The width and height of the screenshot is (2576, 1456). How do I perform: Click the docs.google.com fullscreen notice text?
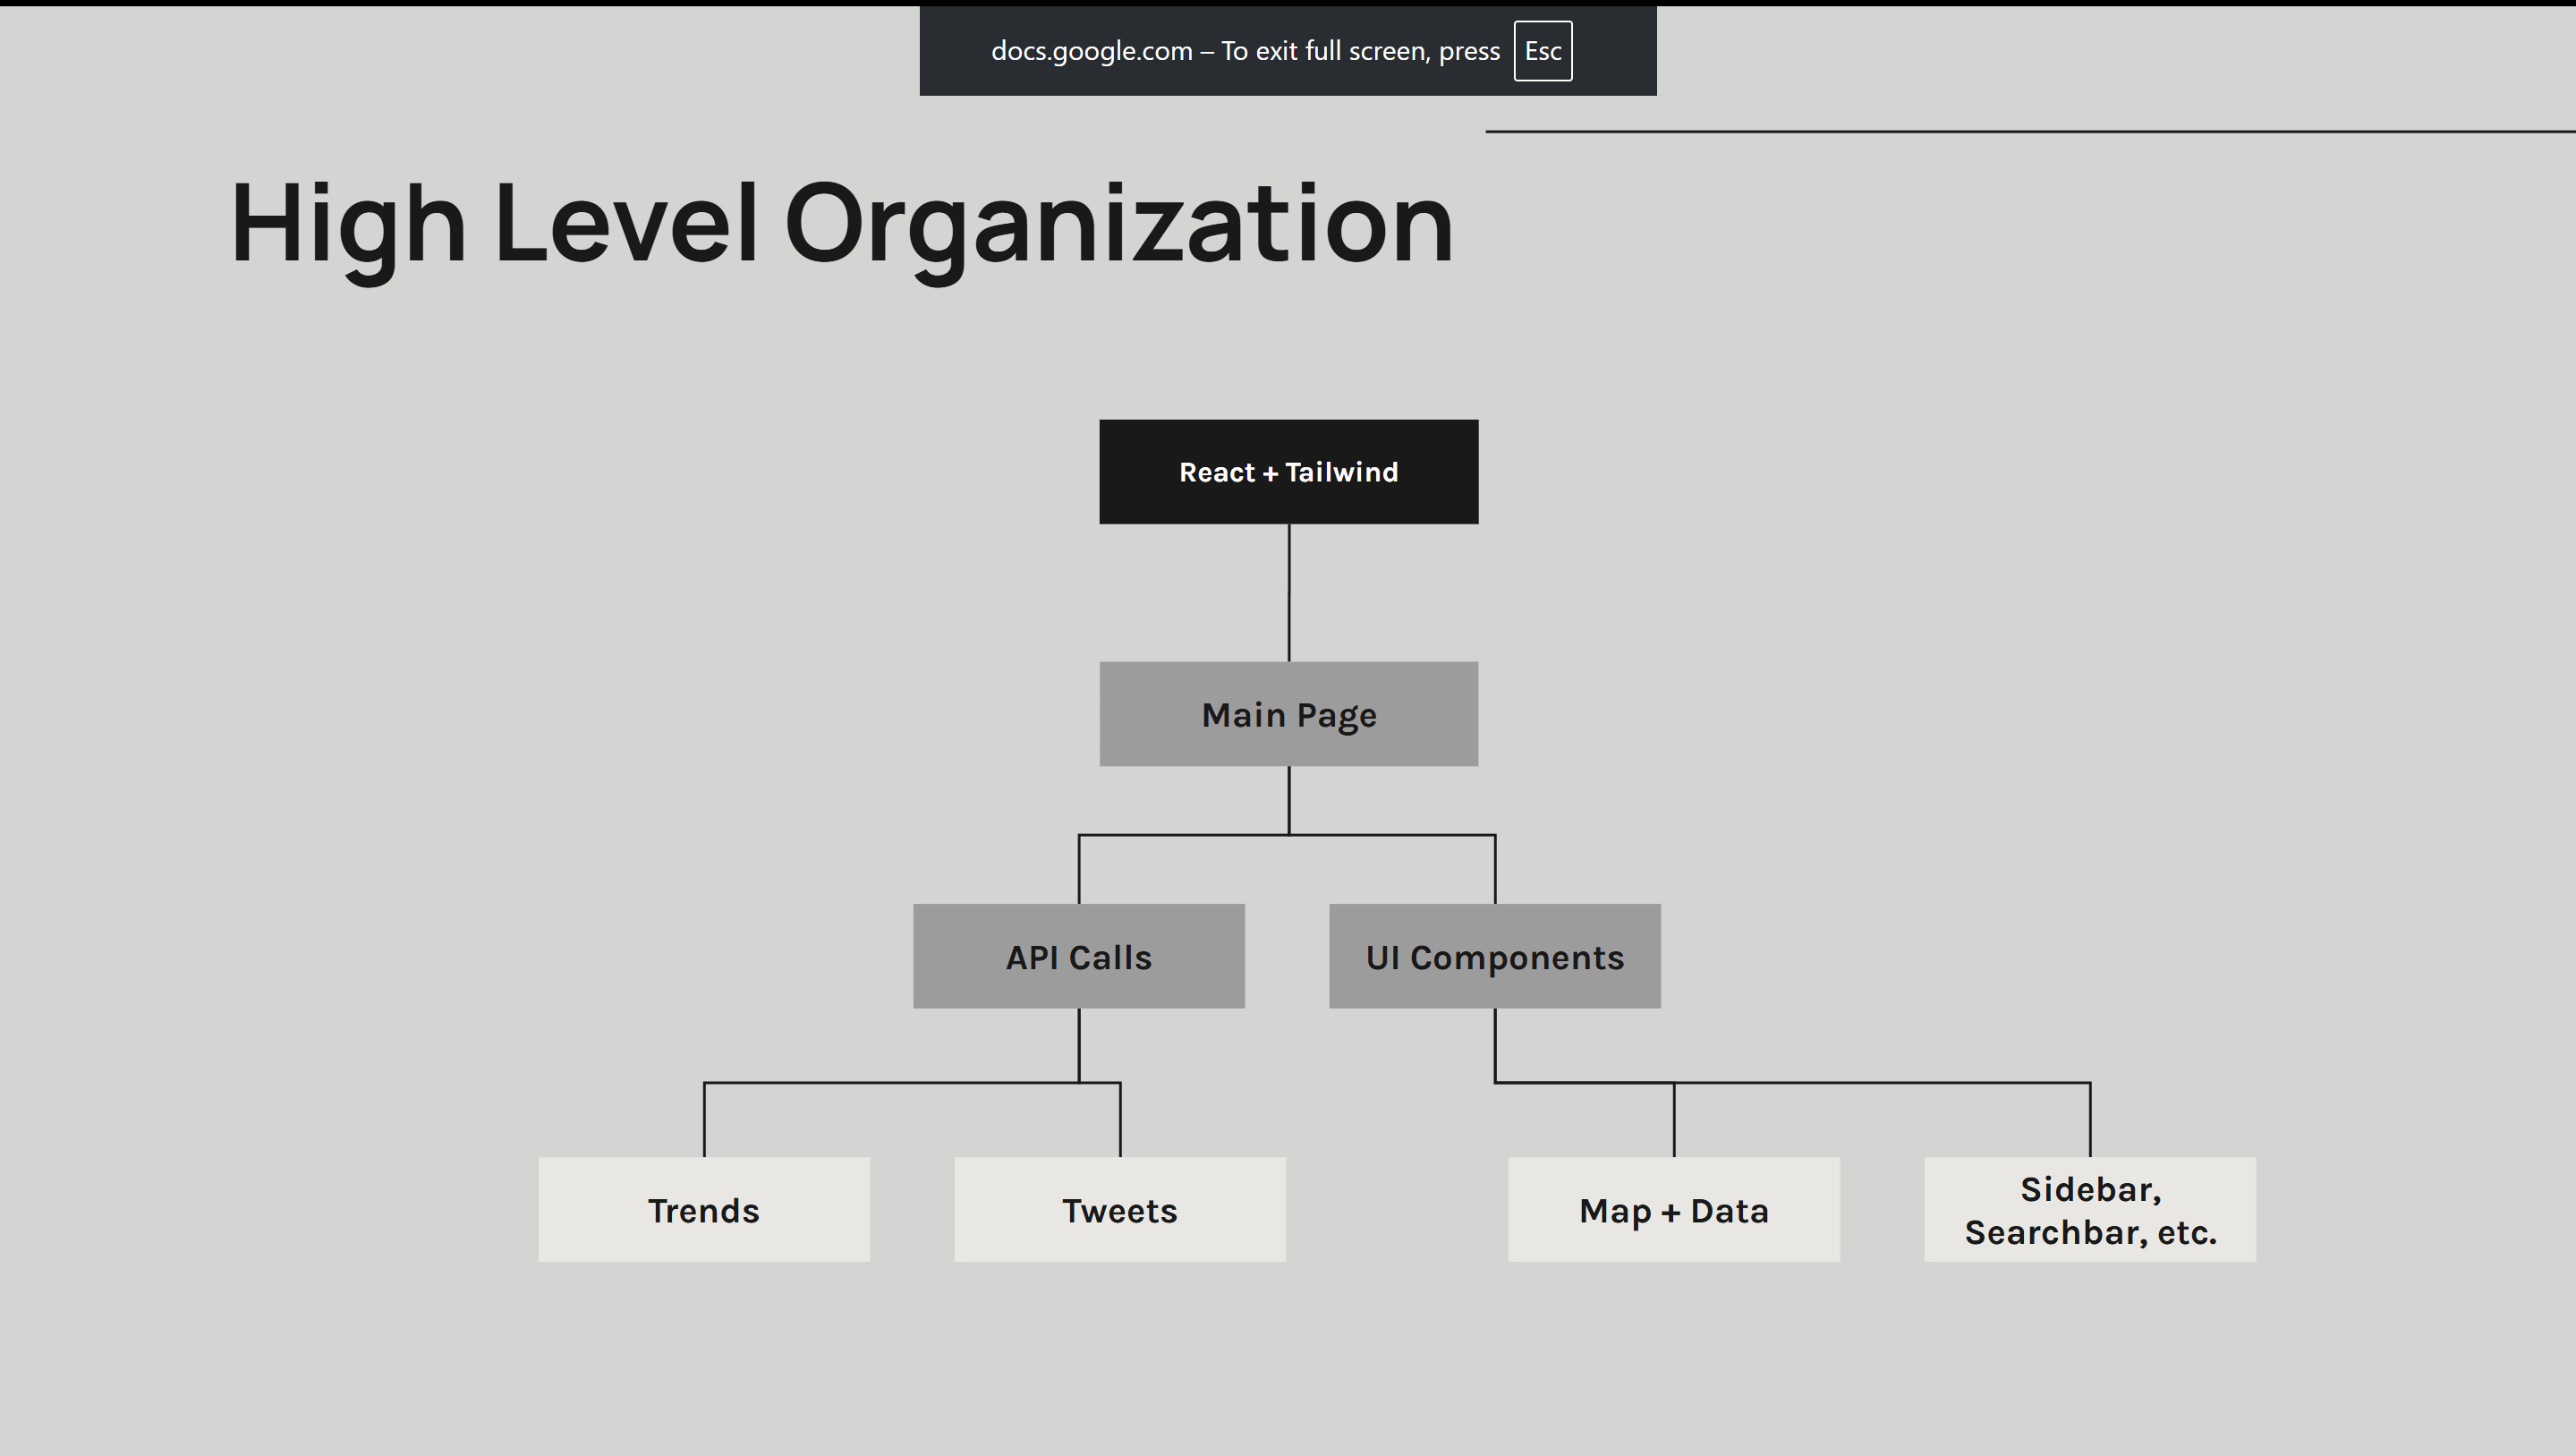[x=1244, y=51]
